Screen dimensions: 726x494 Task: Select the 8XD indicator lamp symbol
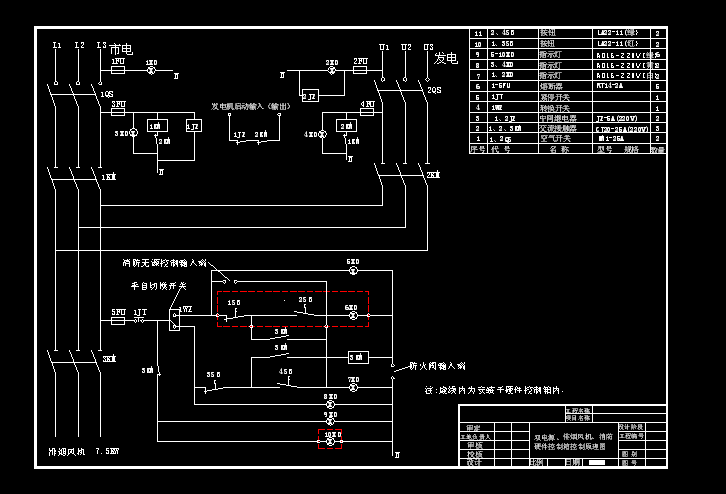[x=330, y=404]
